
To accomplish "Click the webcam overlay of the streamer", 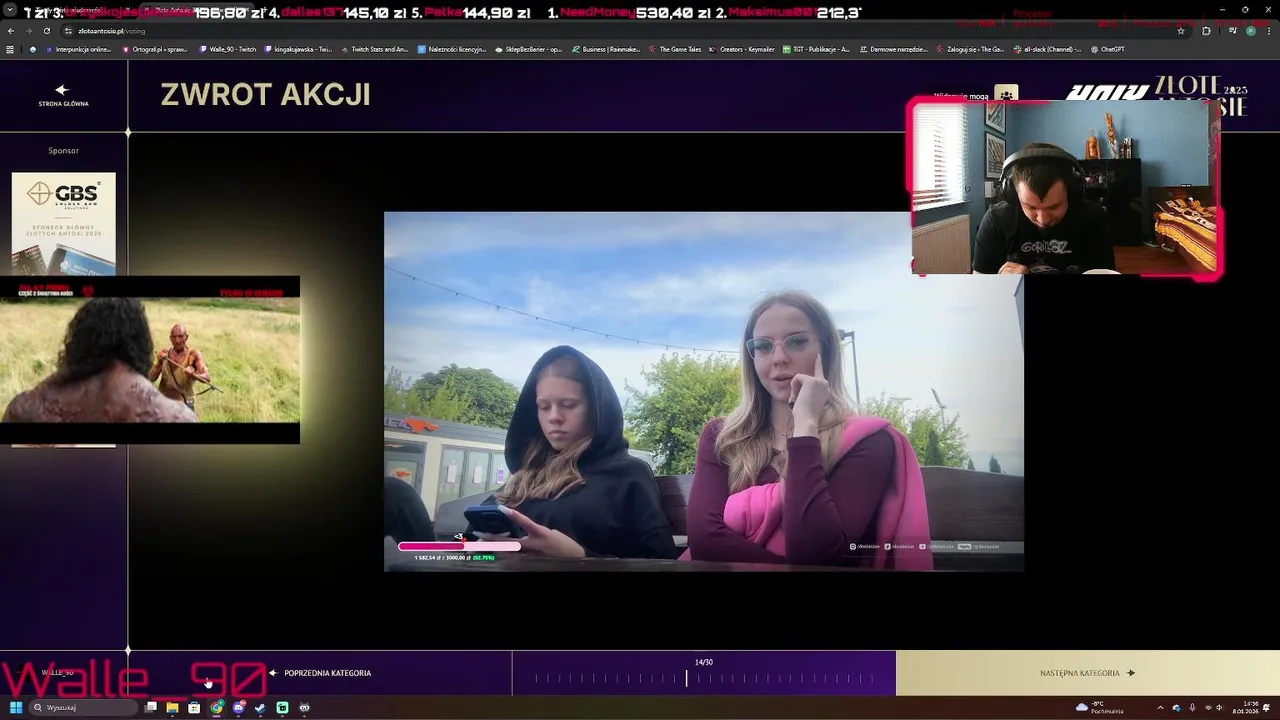I will click(1064, 187).
